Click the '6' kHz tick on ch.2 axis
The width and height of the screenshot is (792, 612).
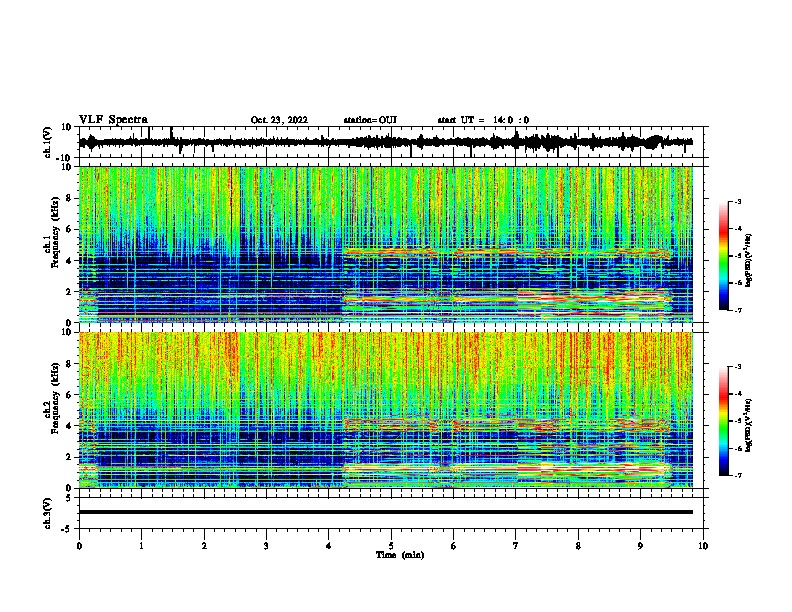[70, 395]
